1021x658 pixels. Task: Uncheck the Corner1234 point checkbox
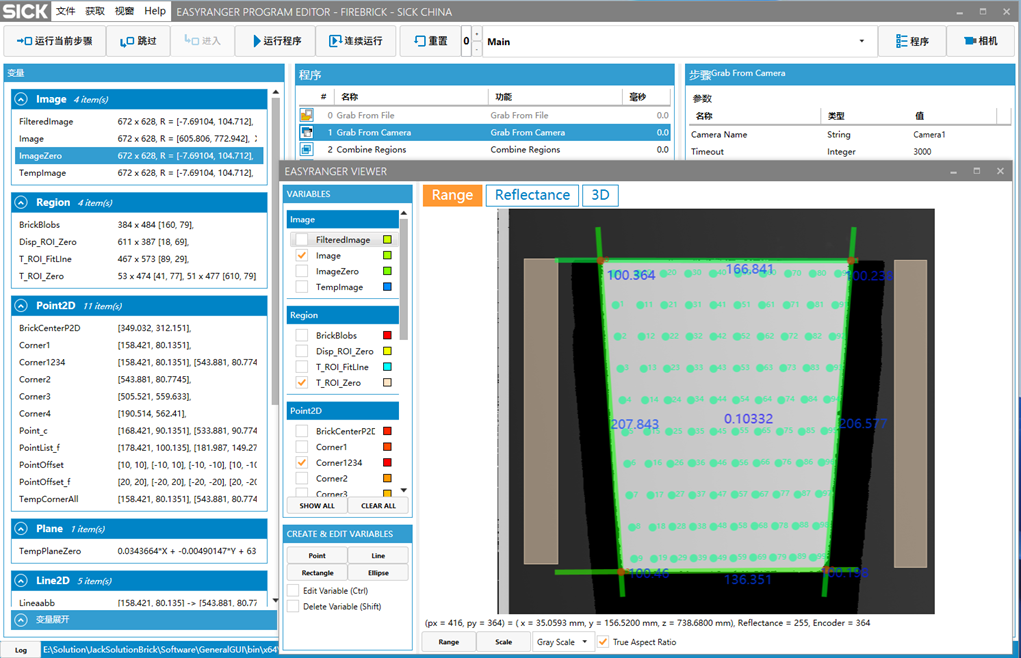click(301, 463)
